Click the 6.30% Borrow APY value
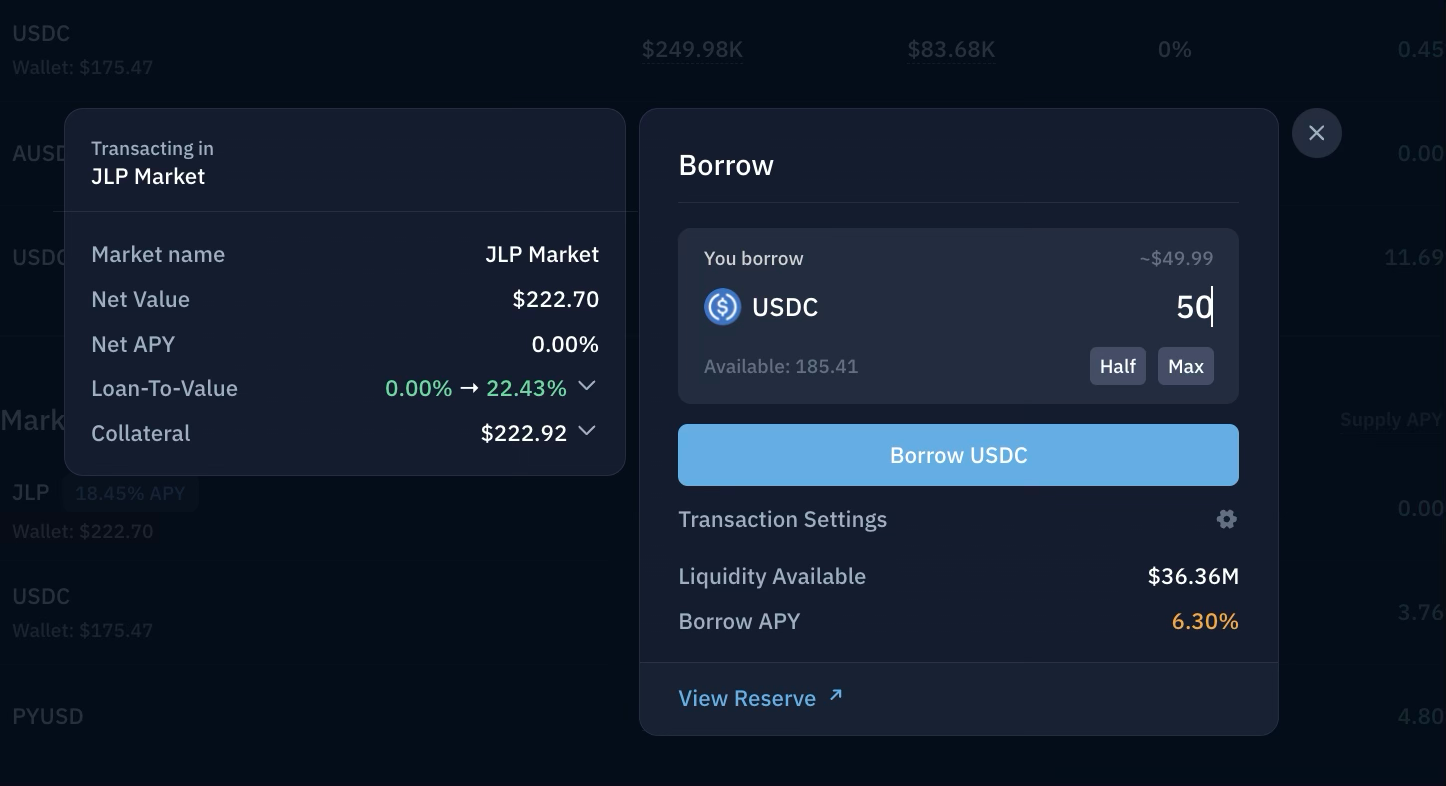Image resolution: width=1446 pixels, height=786 pixels. pyautogui.click(x=1204, y=621)
